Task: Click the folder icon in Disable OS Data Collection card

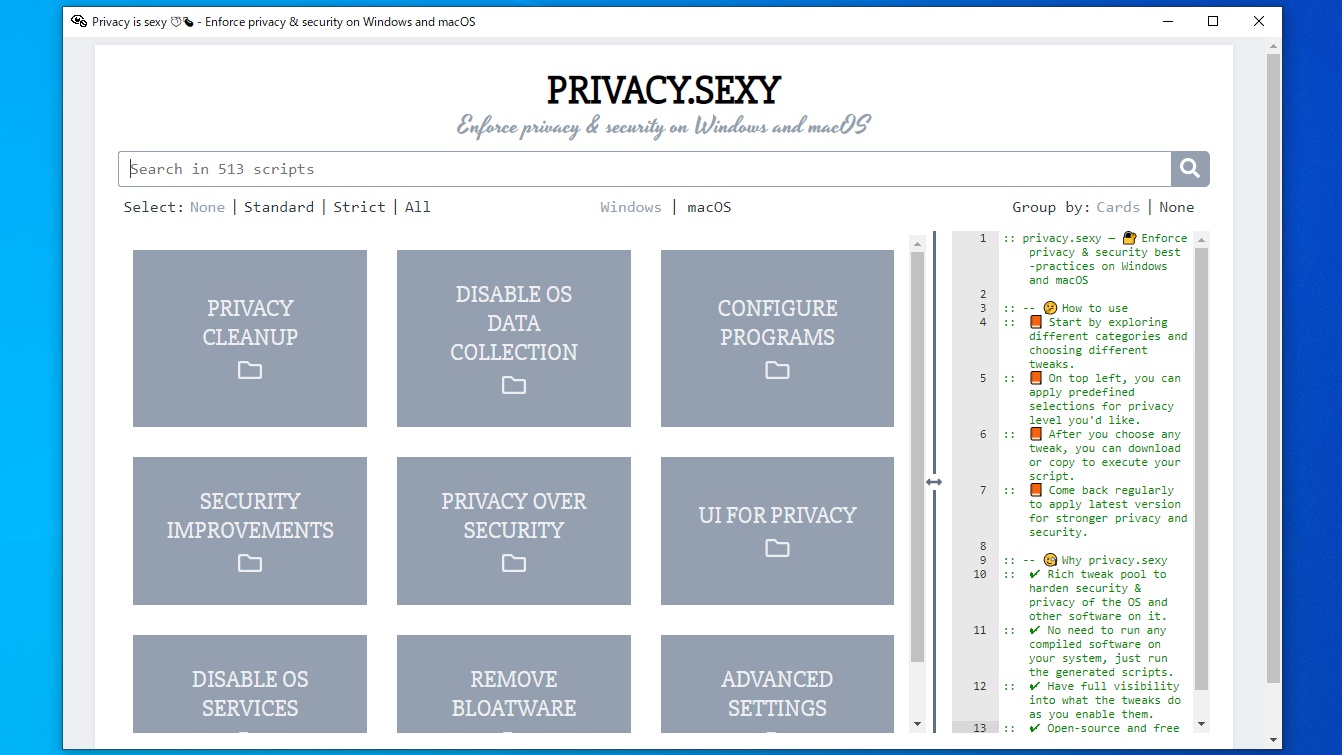Action: point(514,385)
